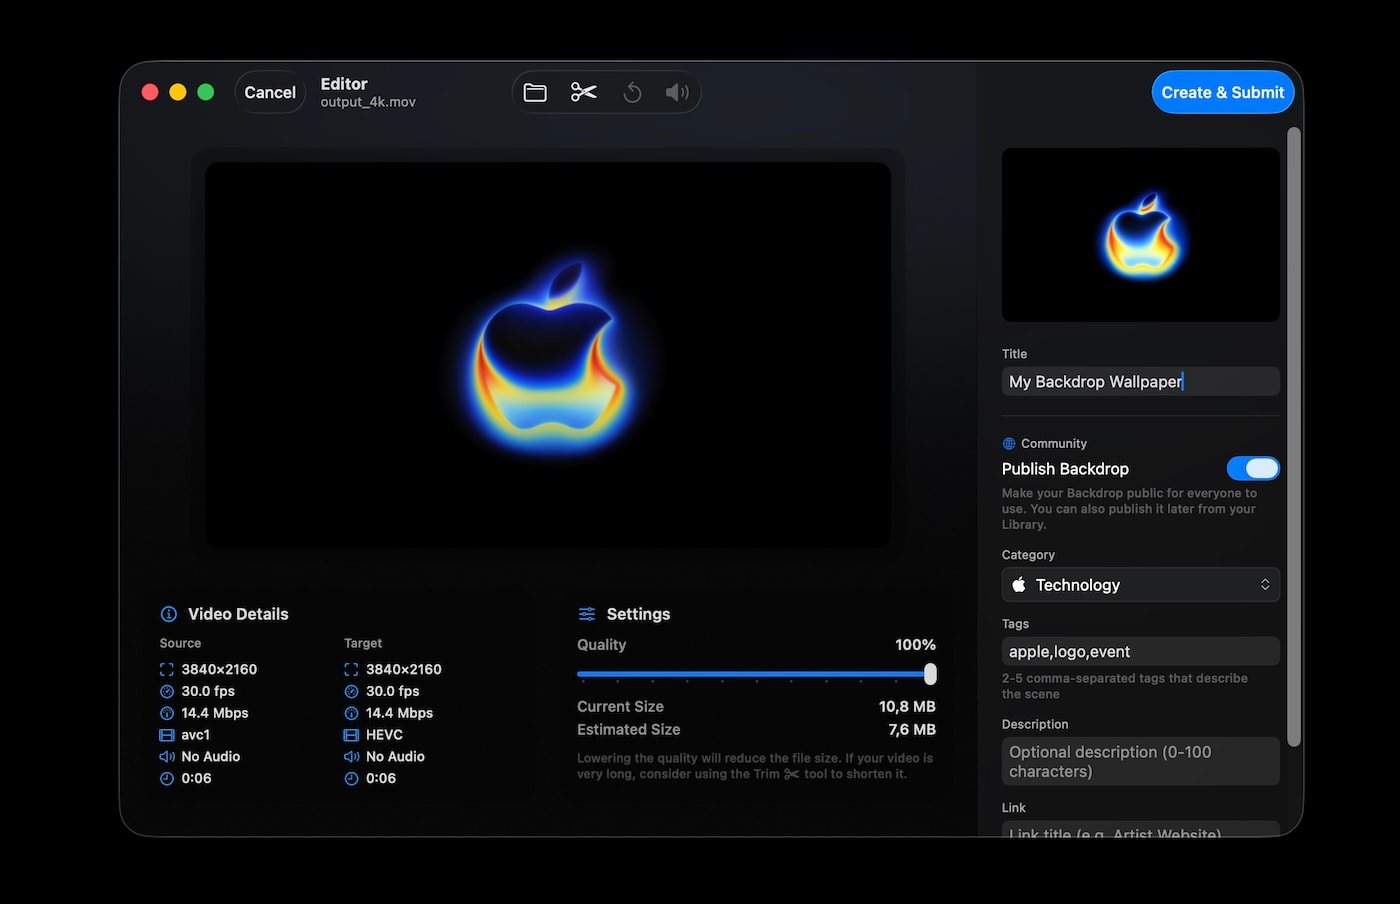Click the source resolution icon beside 3840×2160
This screenshot has width=1400, height=904.
coord(167,670)
